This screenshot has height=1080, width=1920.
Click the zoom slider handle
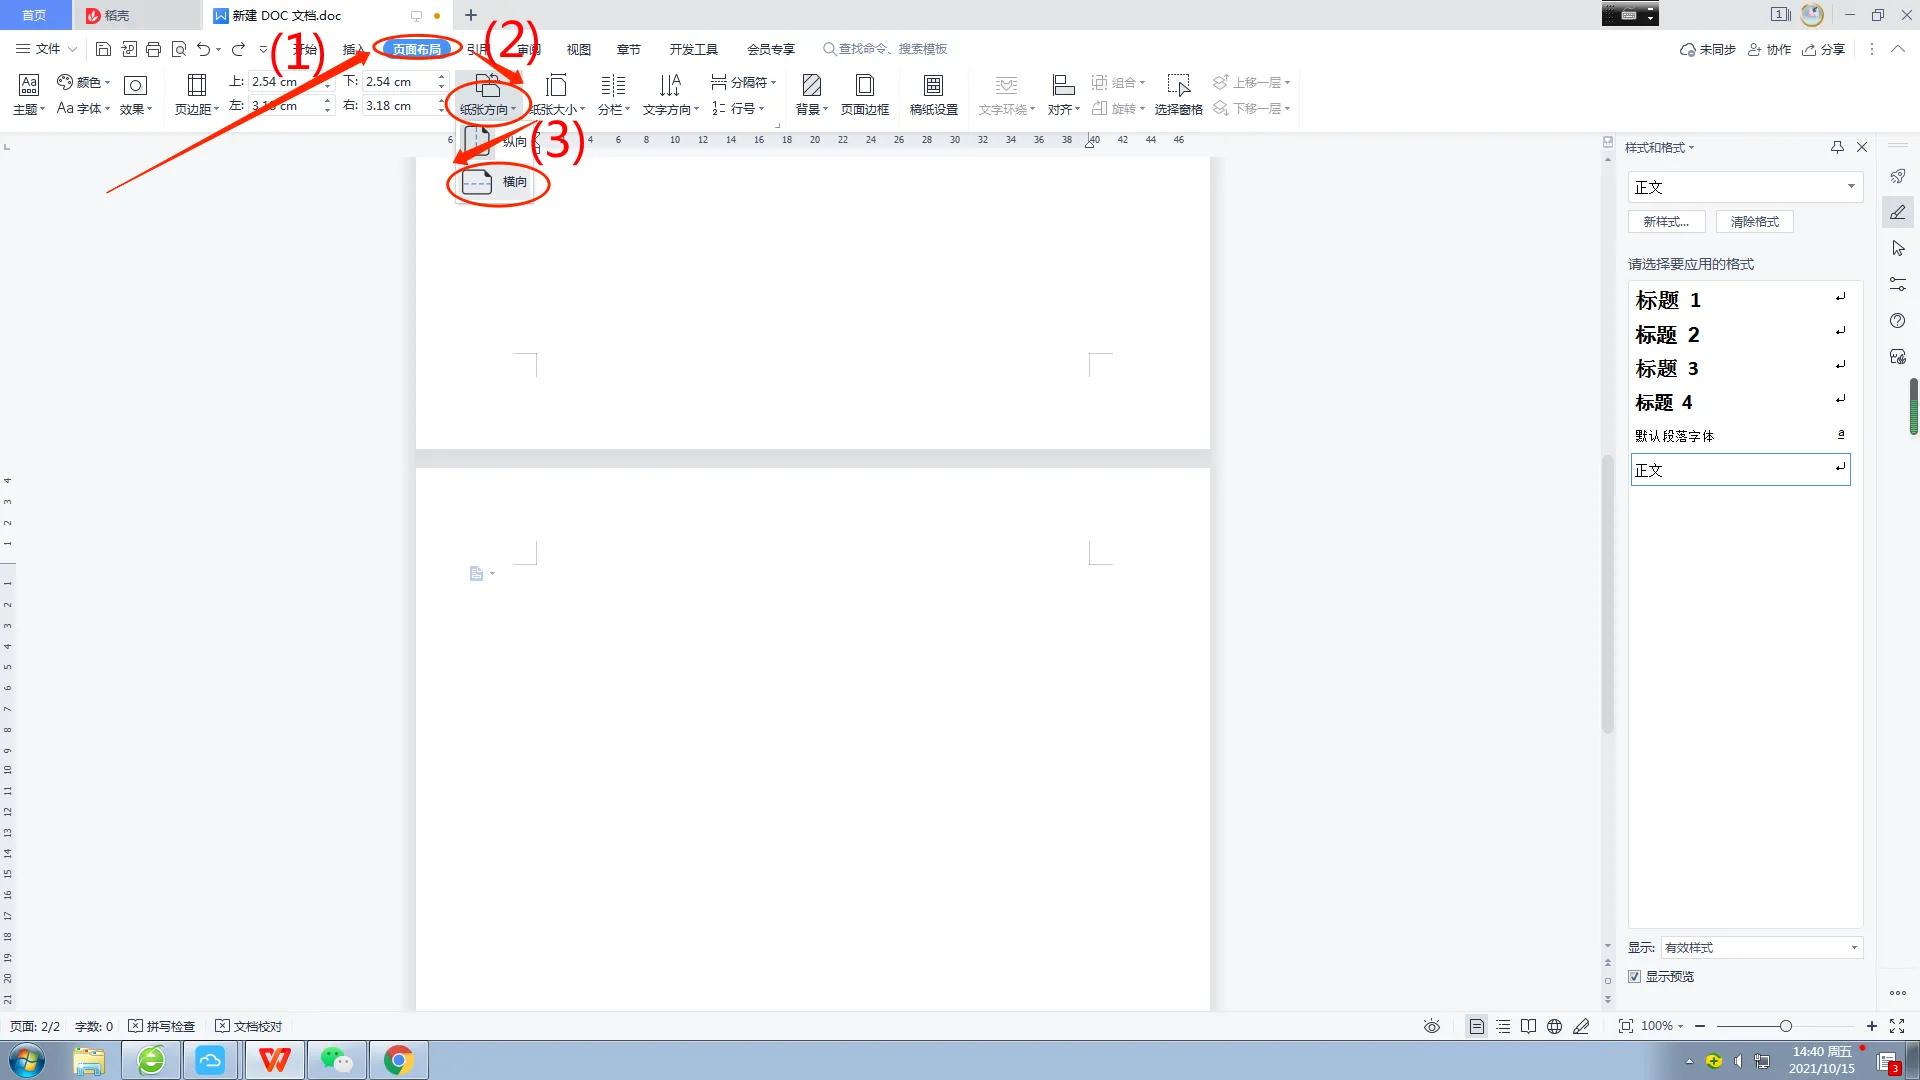click(x=1786, y=1026)
